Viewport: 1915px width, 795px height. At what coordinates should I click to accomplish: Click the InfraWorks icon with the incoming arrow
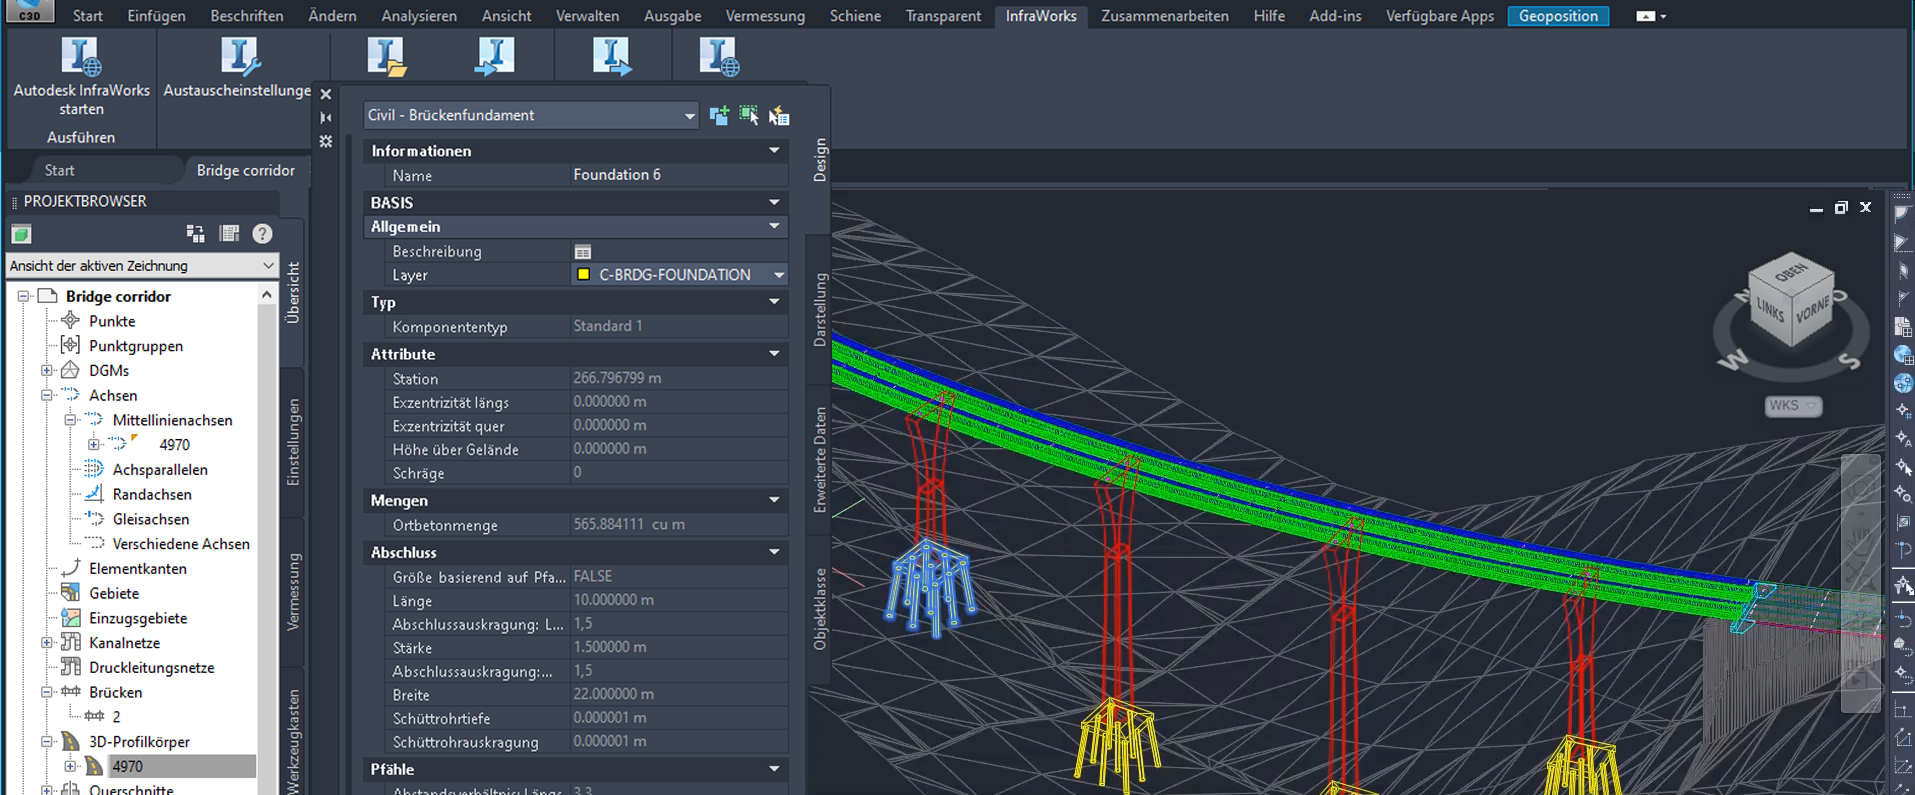[494, 57]
